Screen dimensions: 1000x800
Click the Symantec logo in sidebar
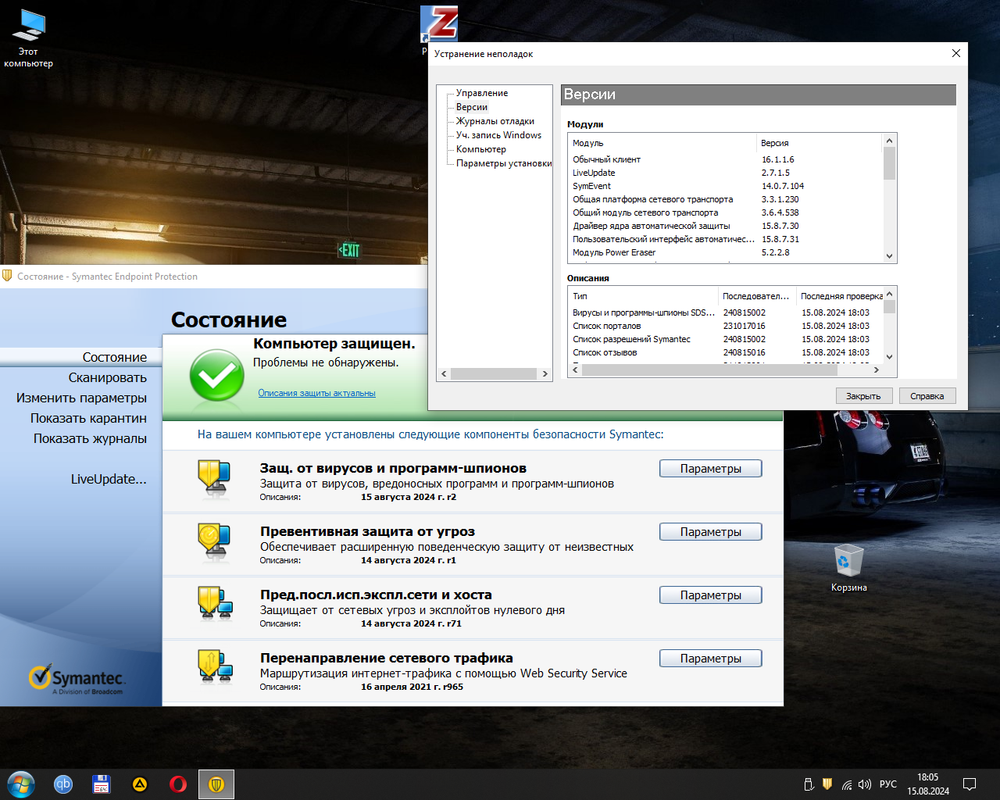[77, 680]
